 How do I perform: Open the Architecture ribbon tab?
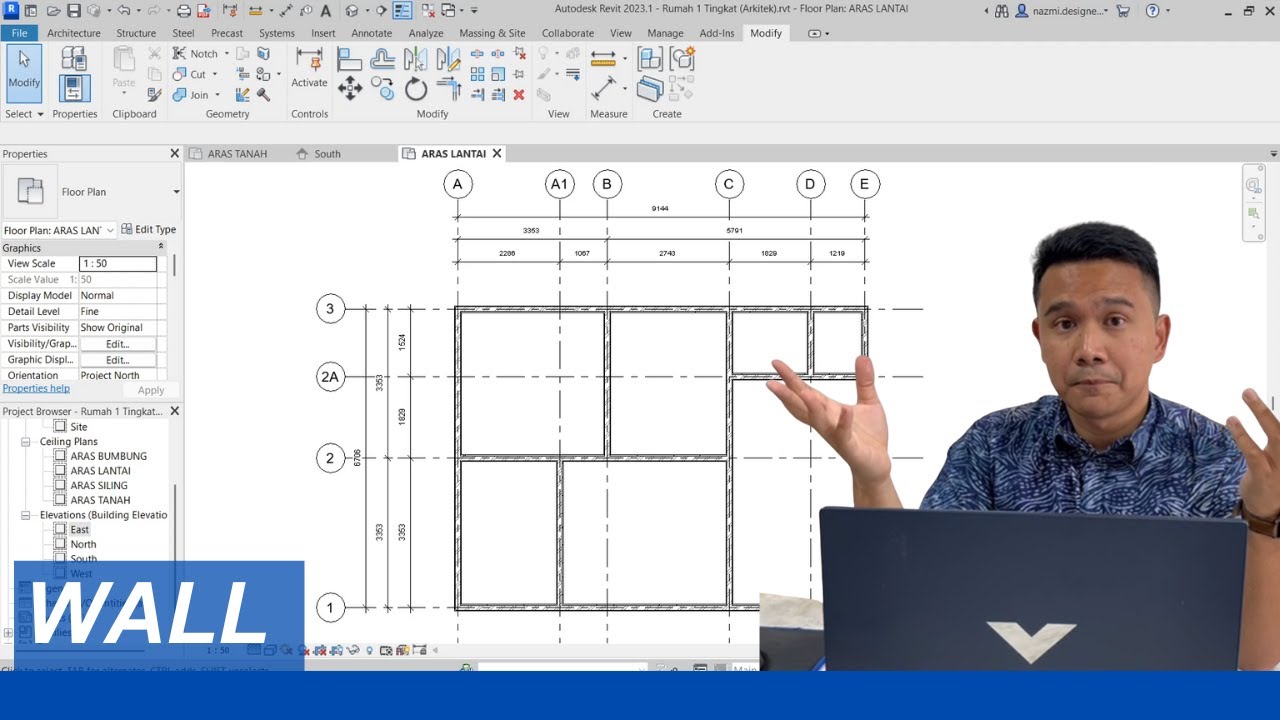click(x=74, y=33)
